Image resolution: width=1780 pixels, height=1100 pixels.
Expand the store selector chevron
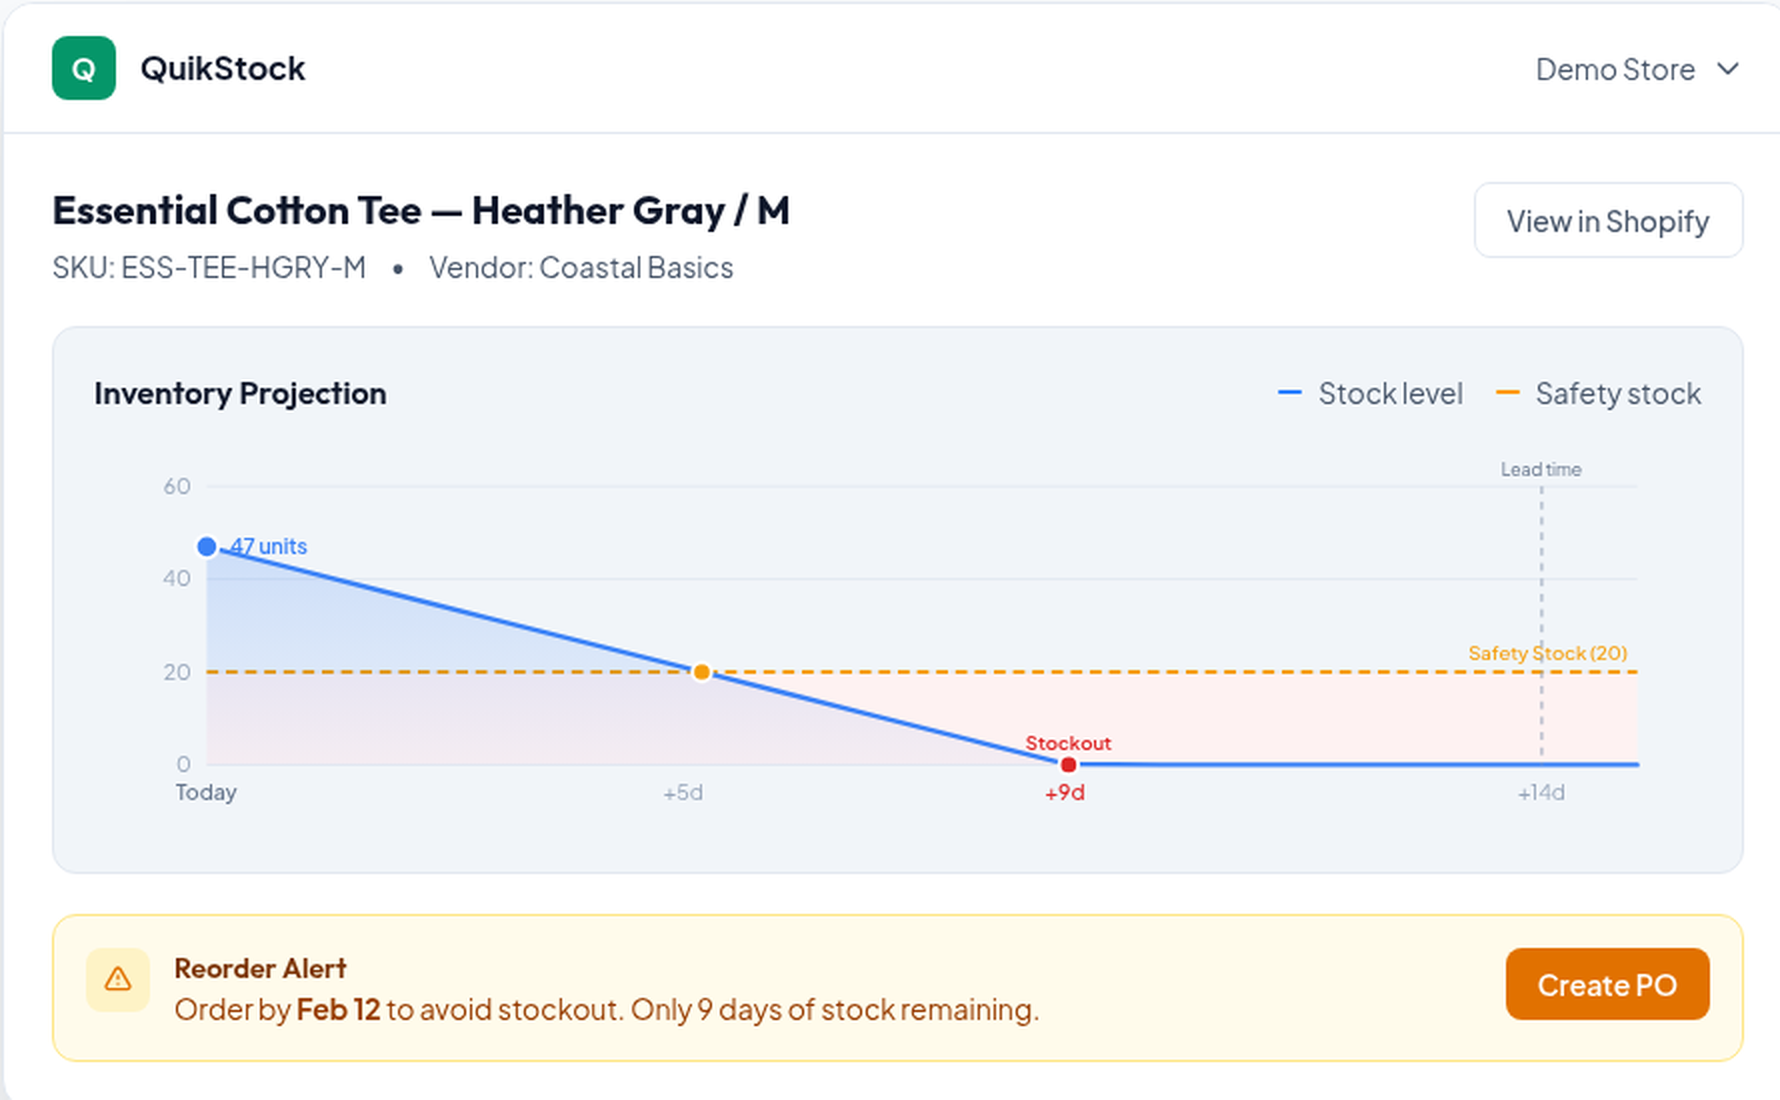coord(1727,69)
